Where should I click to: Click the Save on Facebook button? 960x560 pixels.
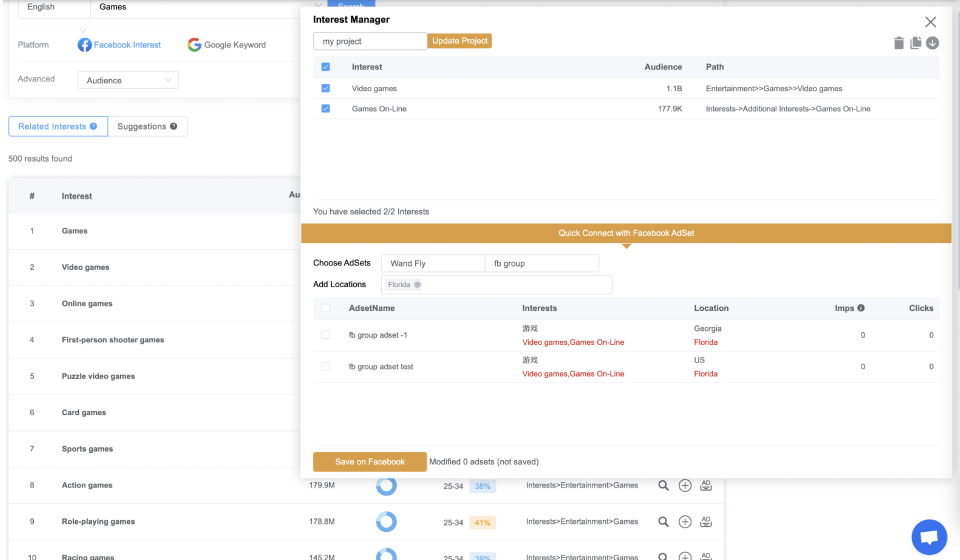click(x=370, y=461)
